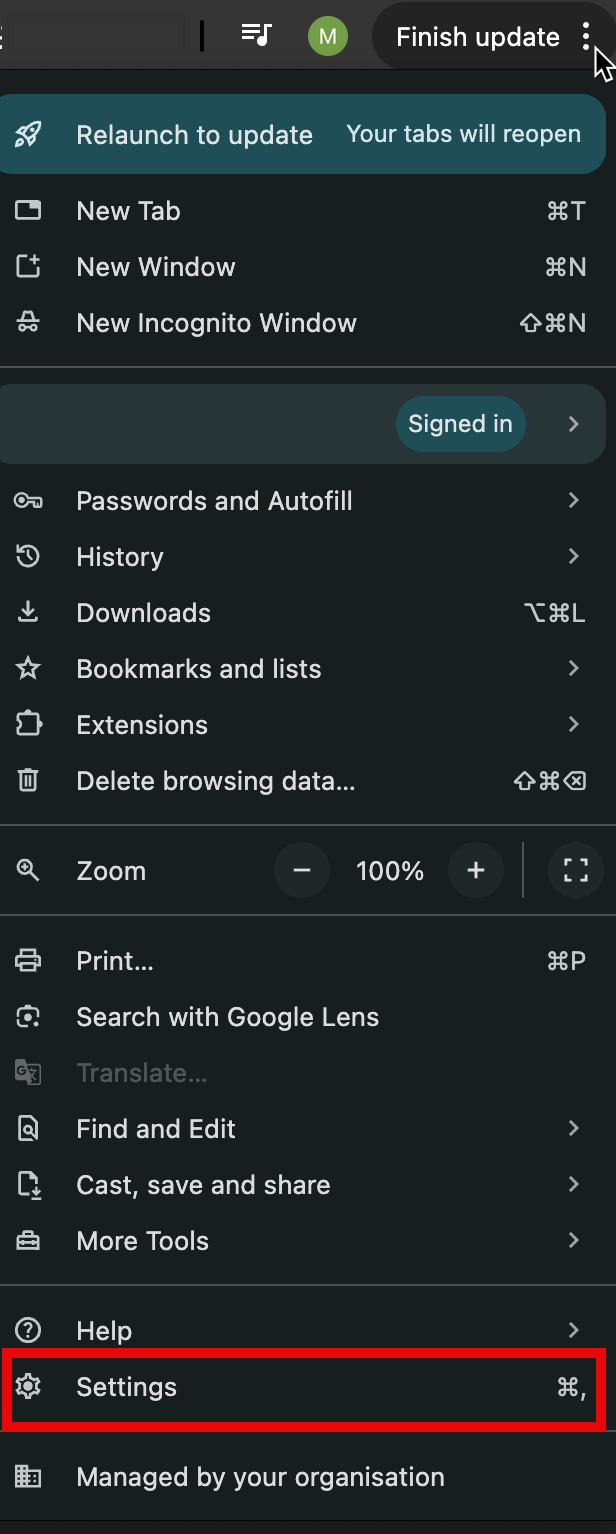Viewport: 616px width, 1534px height.
Task: Open the green M profile avatar
Action: (x=327, y=37)
